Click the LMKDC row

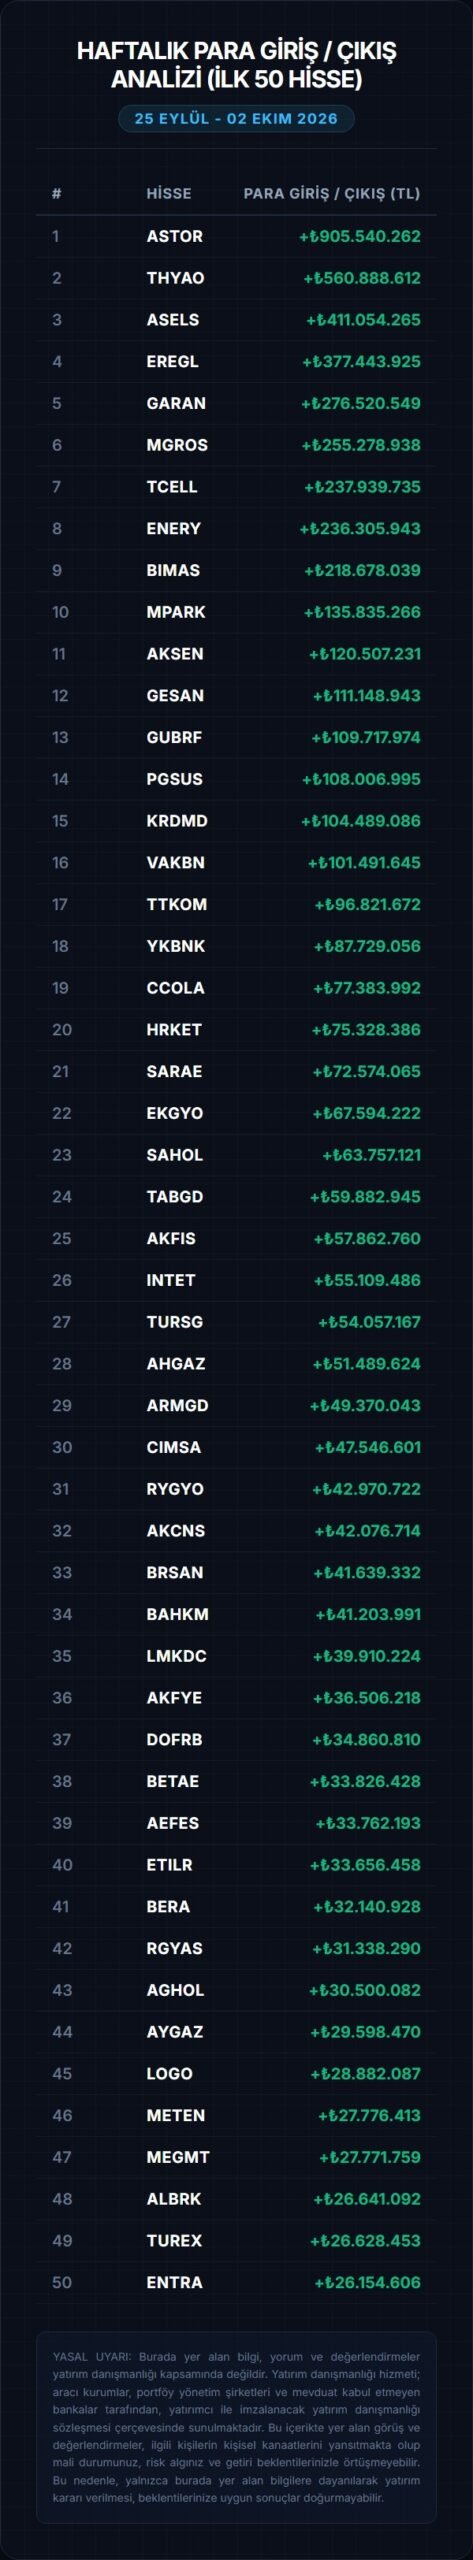pos(236,1656)
